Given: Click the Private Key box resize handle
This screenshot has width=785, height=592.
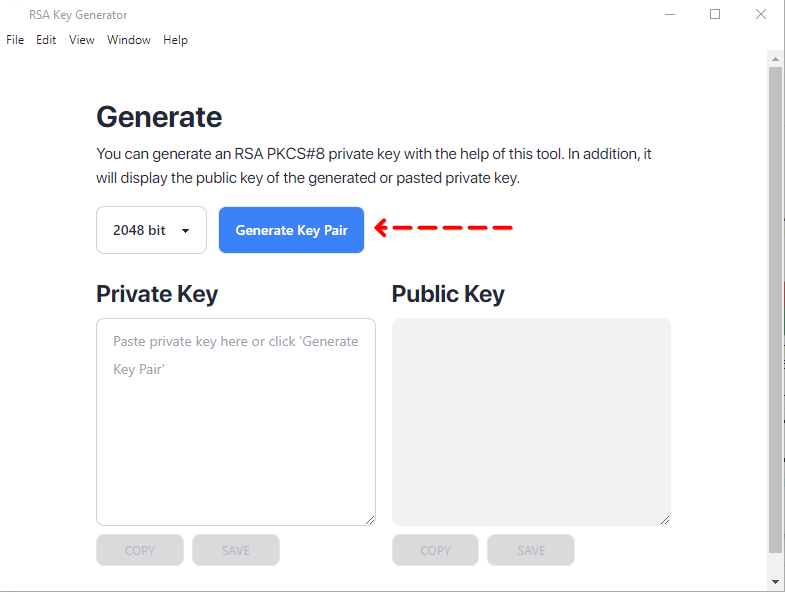Looking at the screenshot, I should point(370,520).
